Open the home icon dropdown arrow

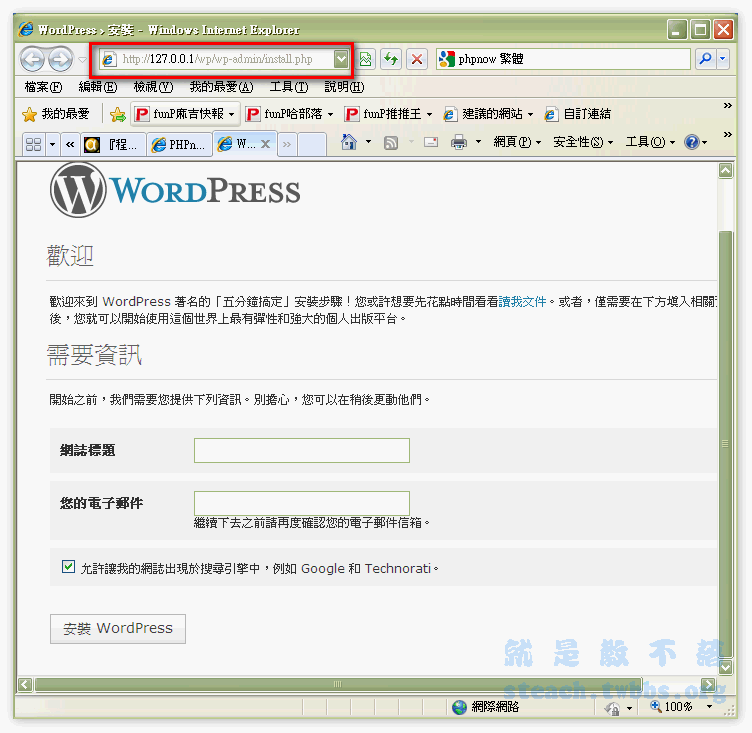(x=368, y=142)
